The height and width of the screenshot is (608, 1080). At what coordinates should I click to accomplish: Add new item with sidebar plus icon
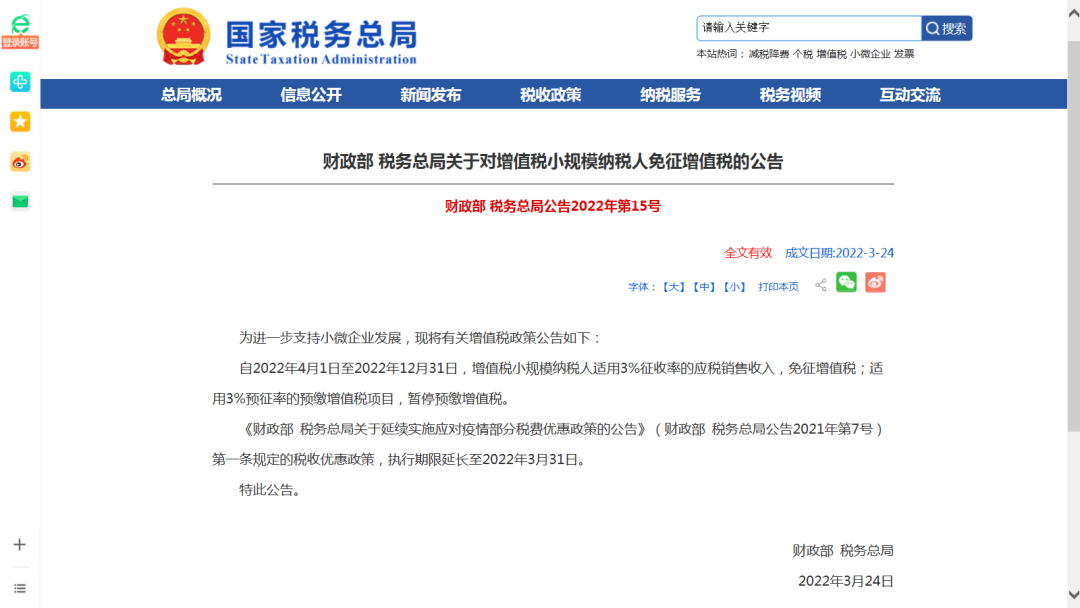(x=19, y=545)
